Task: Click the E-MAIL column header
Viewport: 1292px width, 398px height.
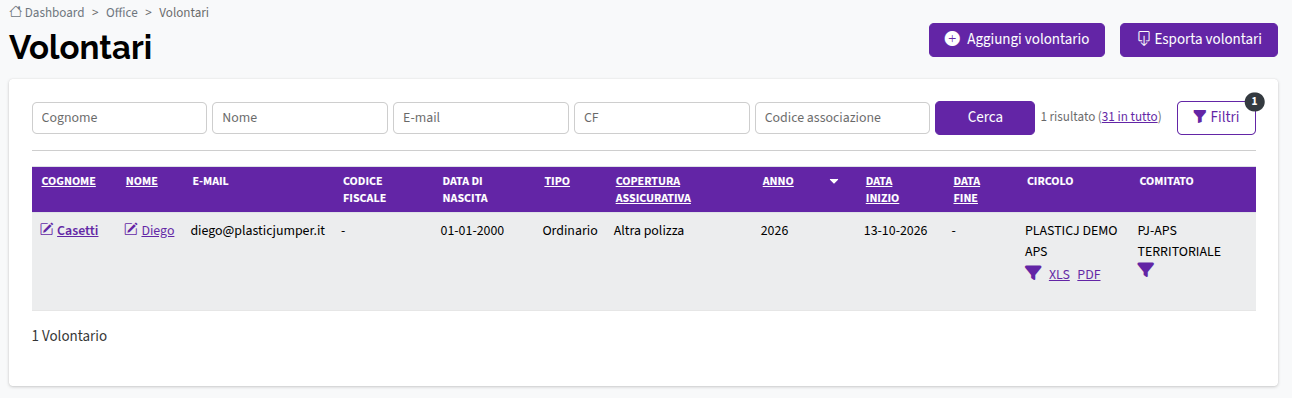Action: click(210, 181)
